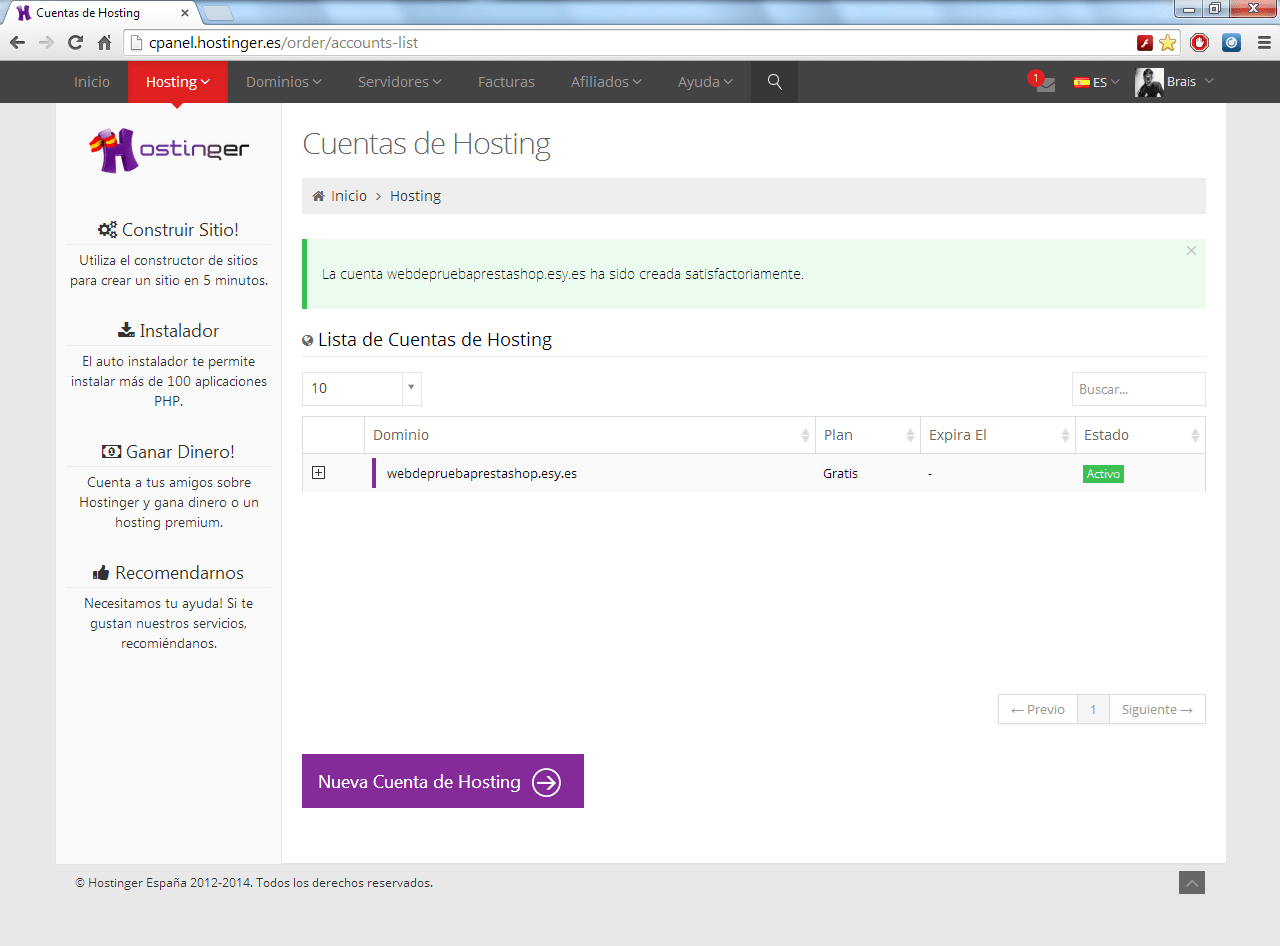Viewport: 1280px width, 946px height.
Task: Select page 1 in pagination
Action: point(1093,709)
